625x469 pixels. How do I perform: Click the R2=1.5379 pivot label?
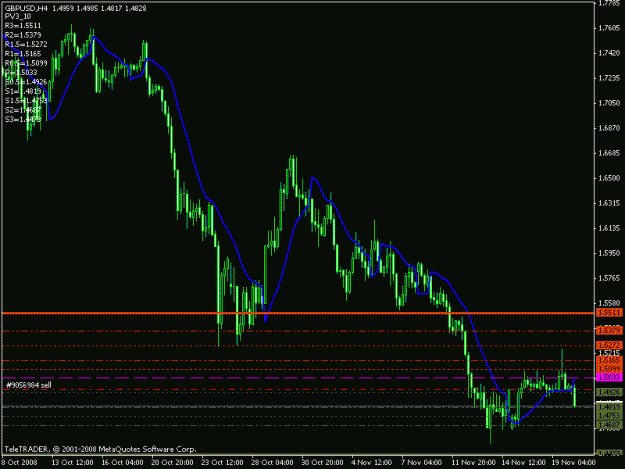coord(23,35)
